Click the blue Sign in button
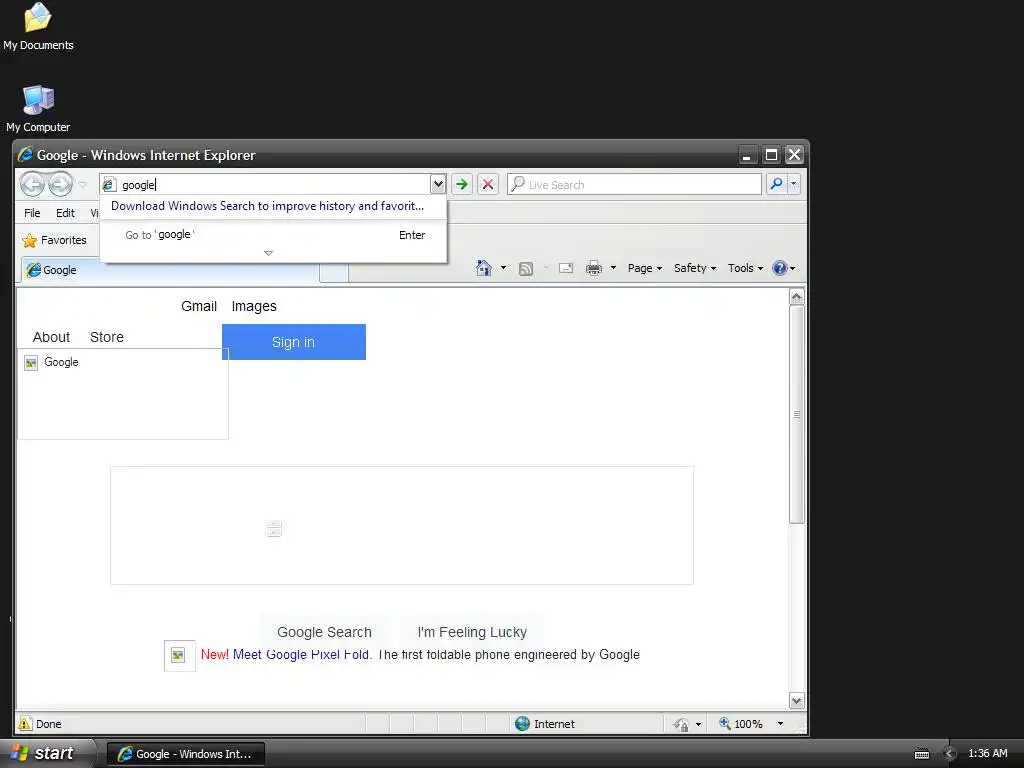Image resolution: width=1024 pixels, height=768 pixels. pyautogui.click(x=294, y=342)
